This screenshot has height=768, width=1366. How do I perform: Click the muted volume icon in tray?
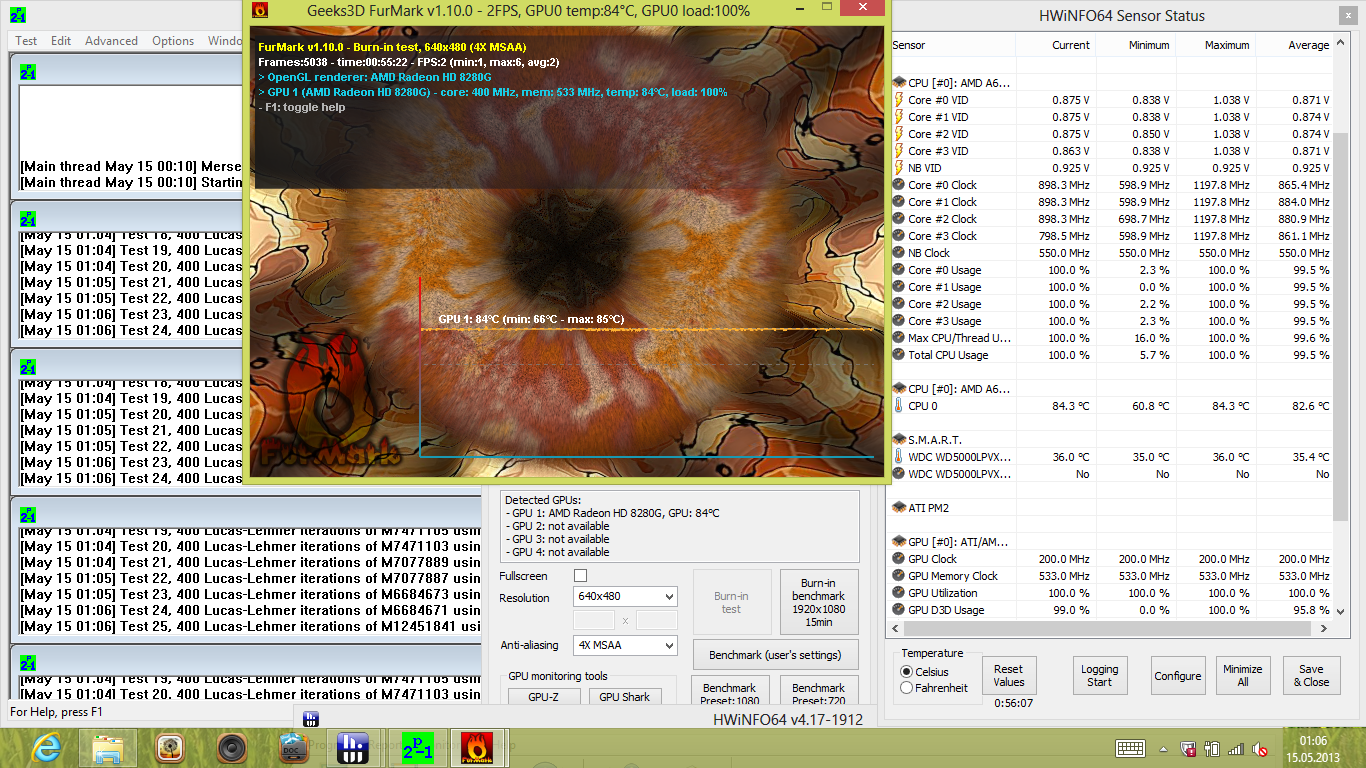pos(1261,748)
